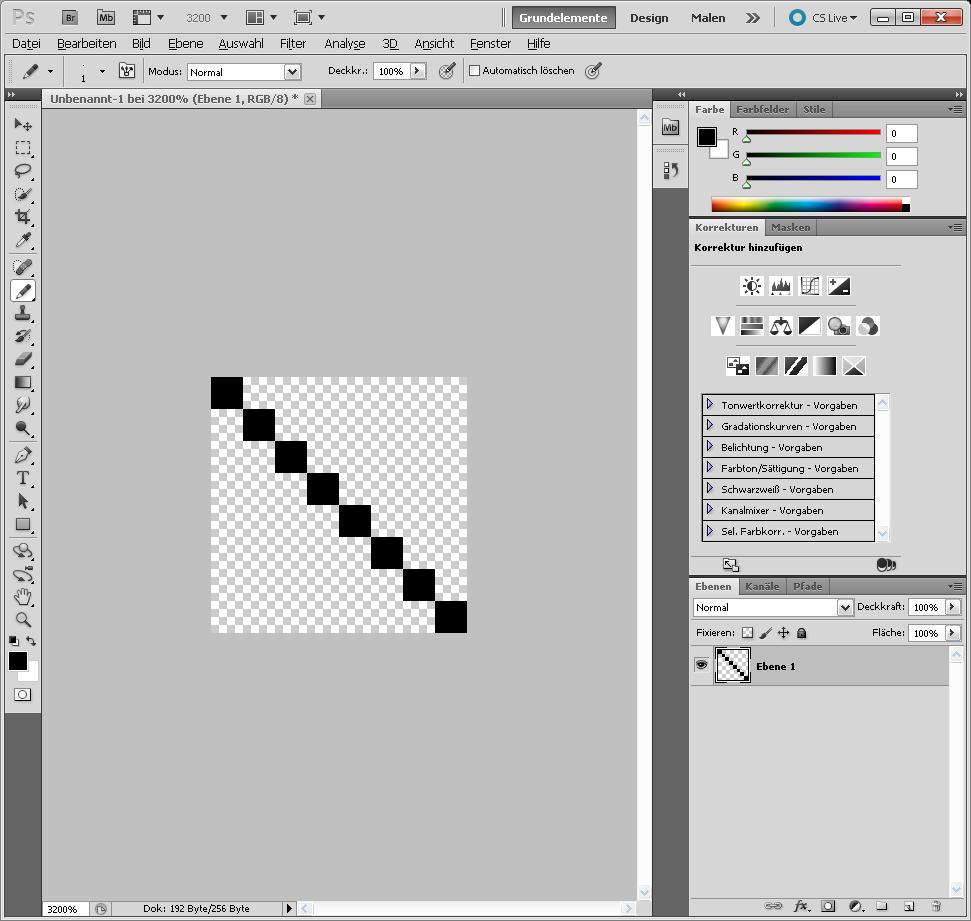The image size is (971, 921).
Task: Switch to the Kanäle tab
Action: point(762,586)
